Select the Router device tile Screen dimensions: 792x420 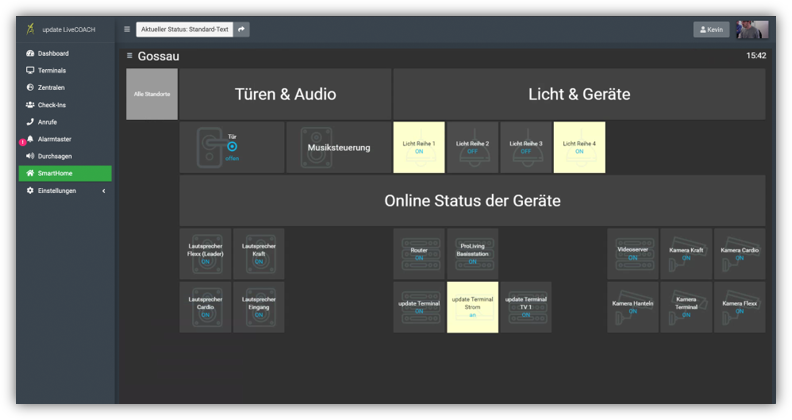click(419, 254)
